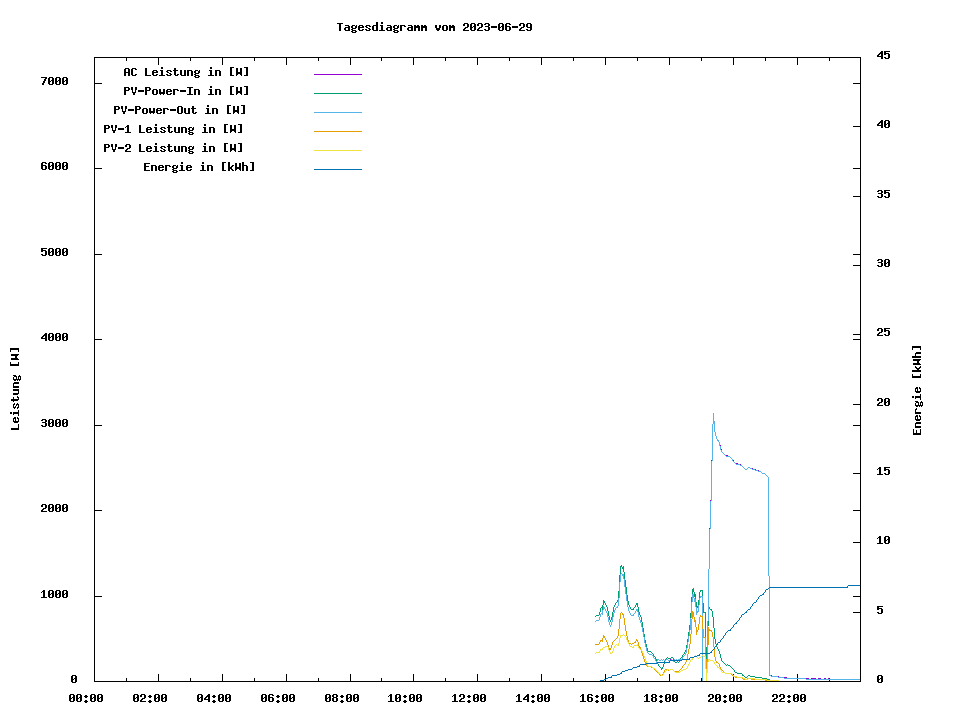
Task: Click the 20:00 time axis tick label
Action: coord(724,698)
